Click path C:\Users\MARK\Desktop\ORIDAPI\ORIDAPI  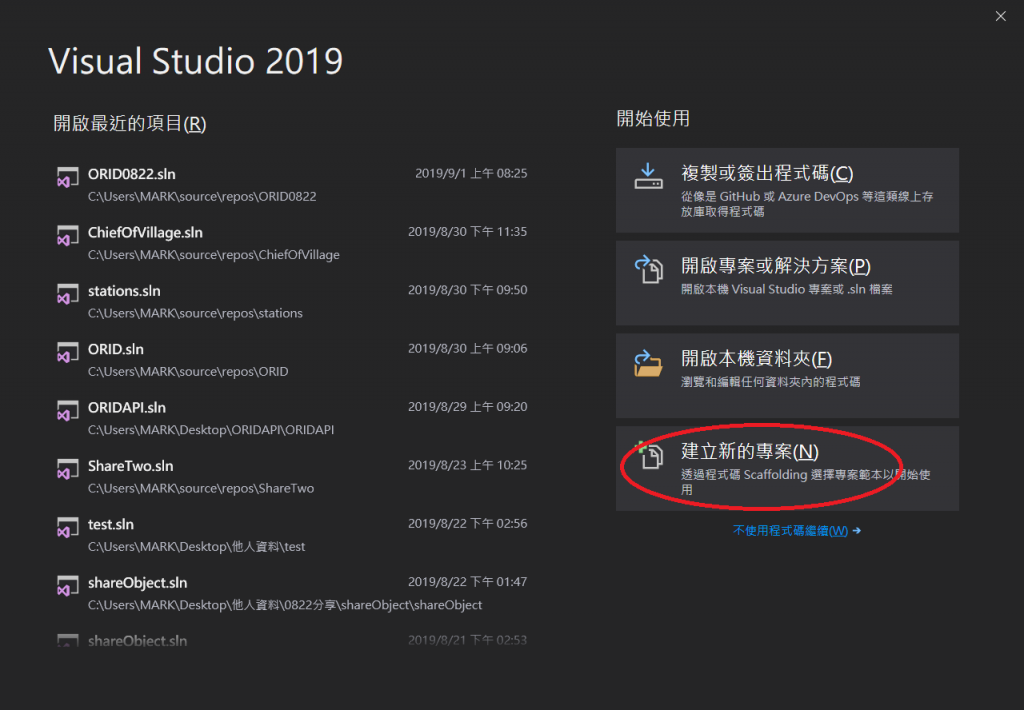211,430
